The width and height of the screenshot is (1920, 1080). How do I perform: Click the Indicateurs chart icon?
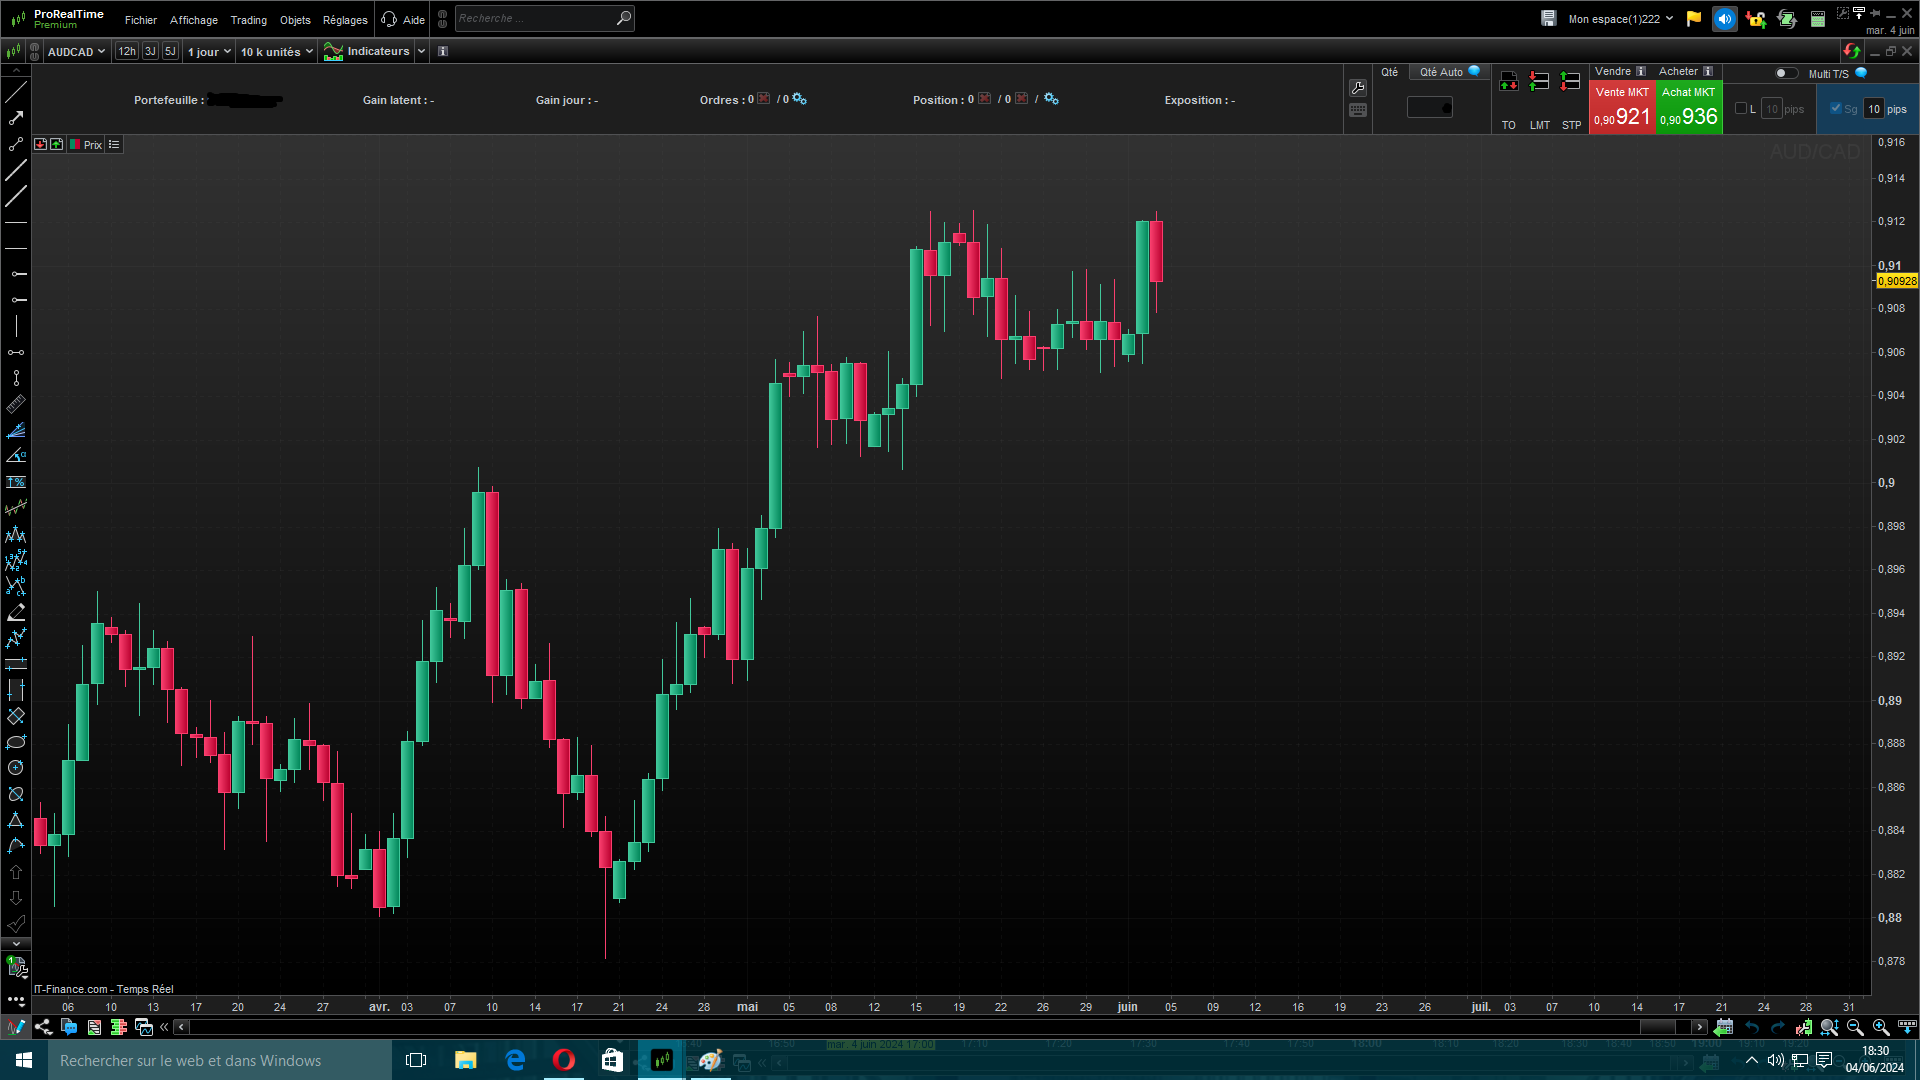coord(333,52)
